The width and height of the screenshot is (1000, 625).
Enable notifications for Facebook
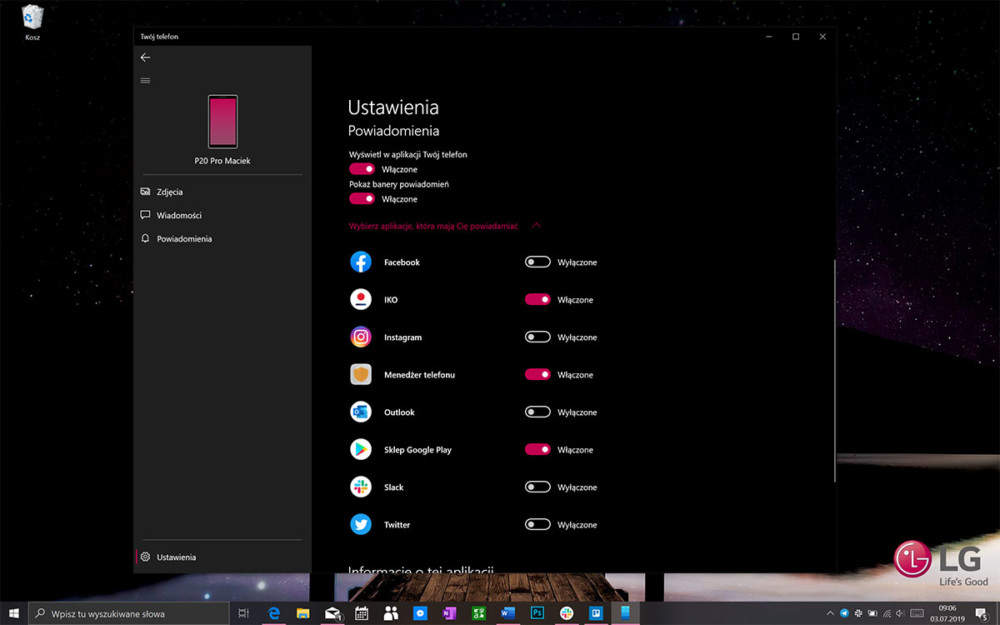[538, 262]
